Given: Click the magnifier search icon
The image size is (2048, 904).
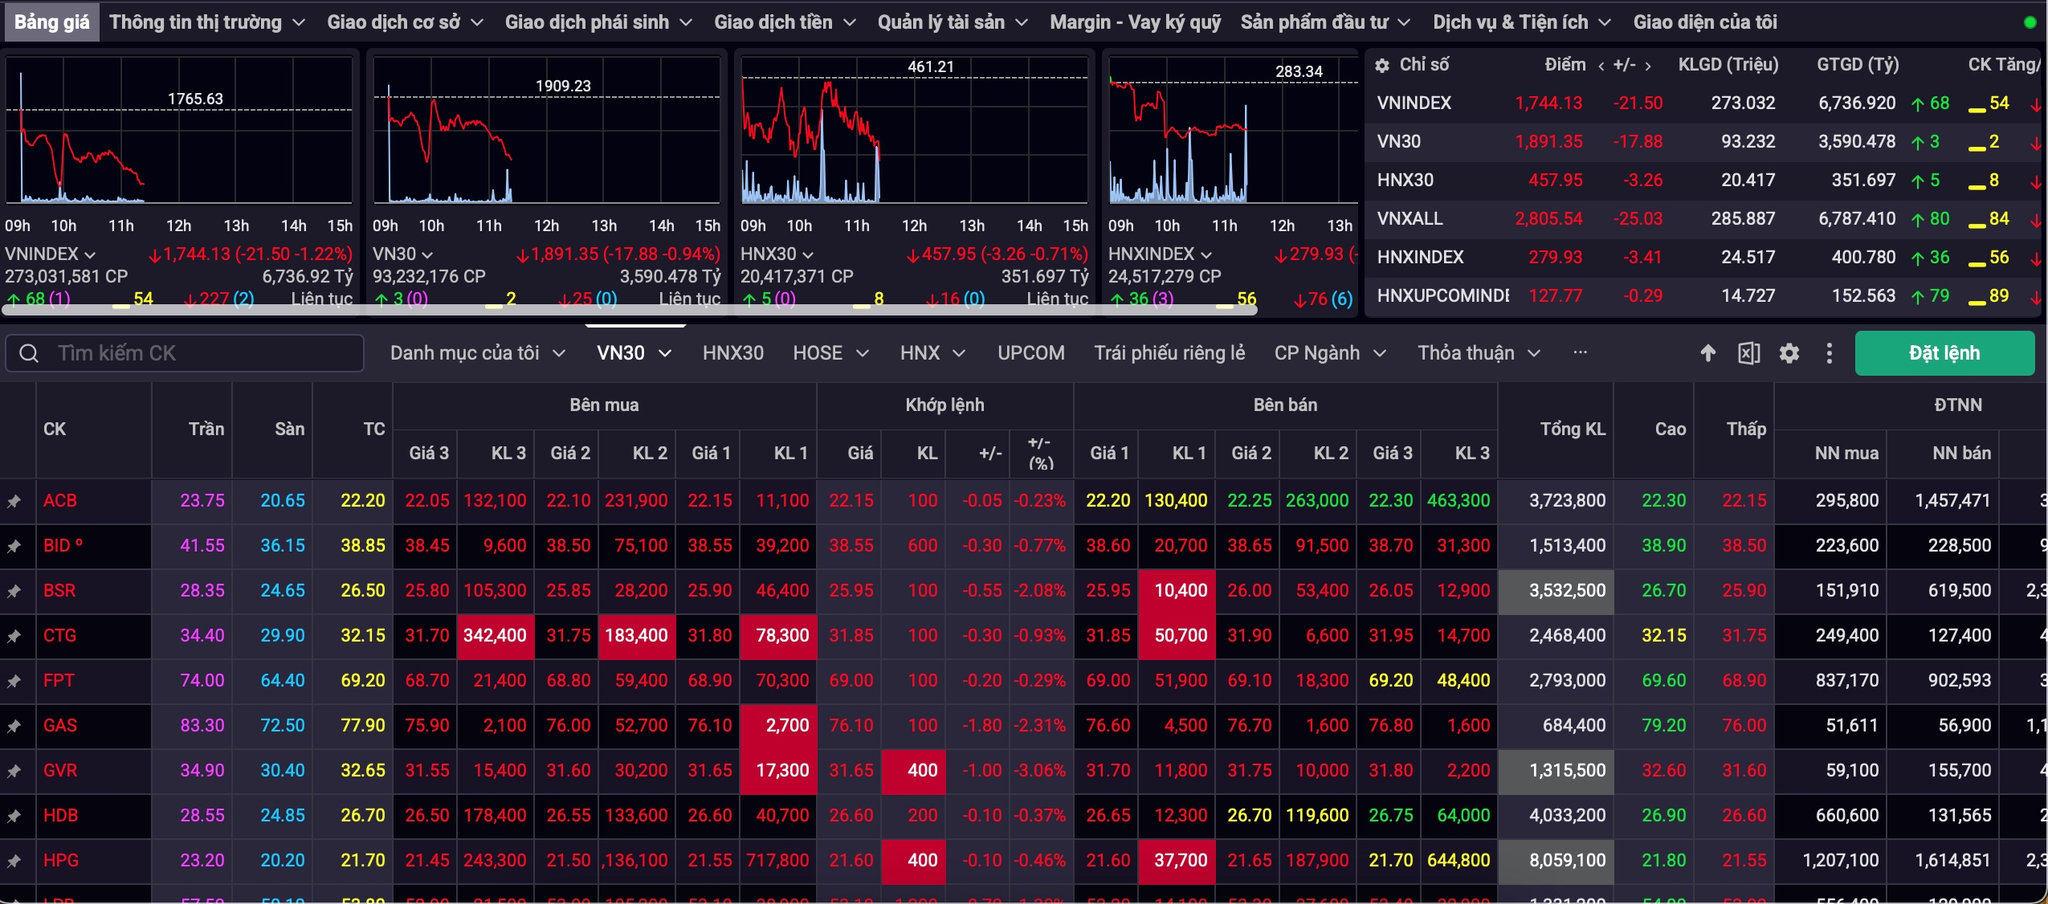Looking at the screenshot, I should (29, 353).
